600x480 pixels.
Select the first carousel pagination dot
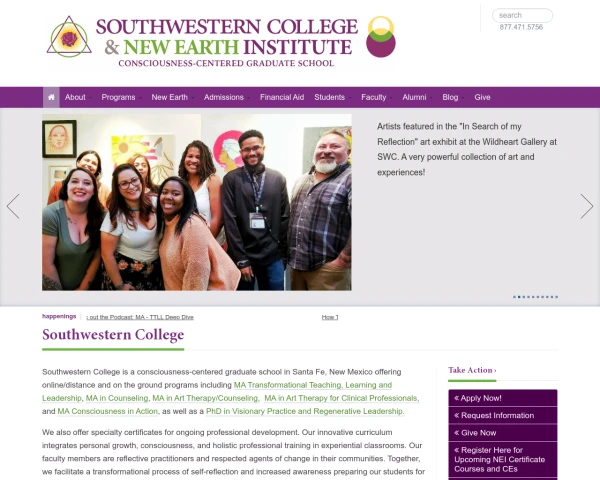(x=514, y=297)
